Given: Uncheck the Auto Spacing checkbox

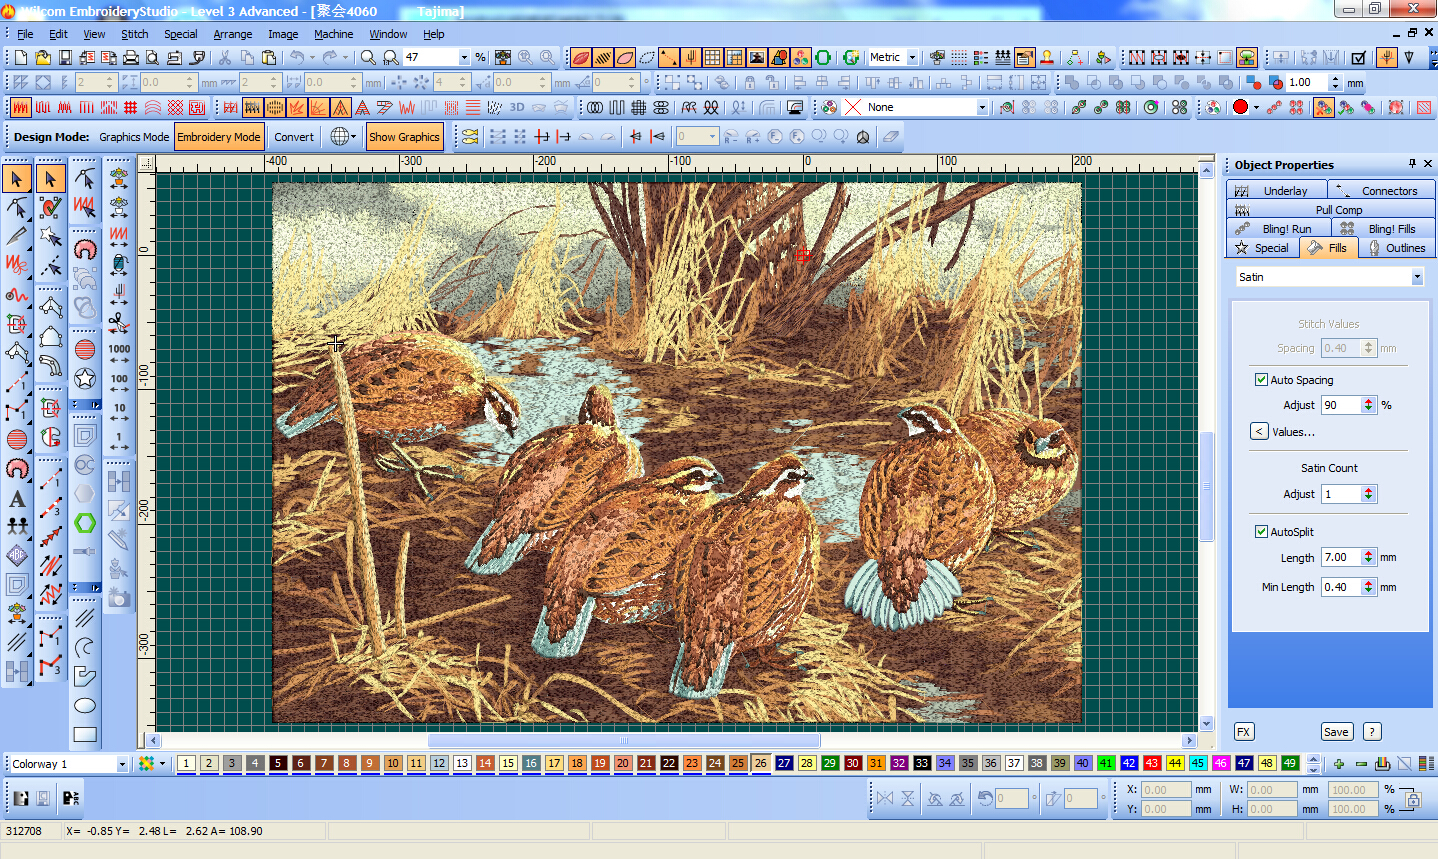Looking at the screenshot, I should (x=1261, y=380).
